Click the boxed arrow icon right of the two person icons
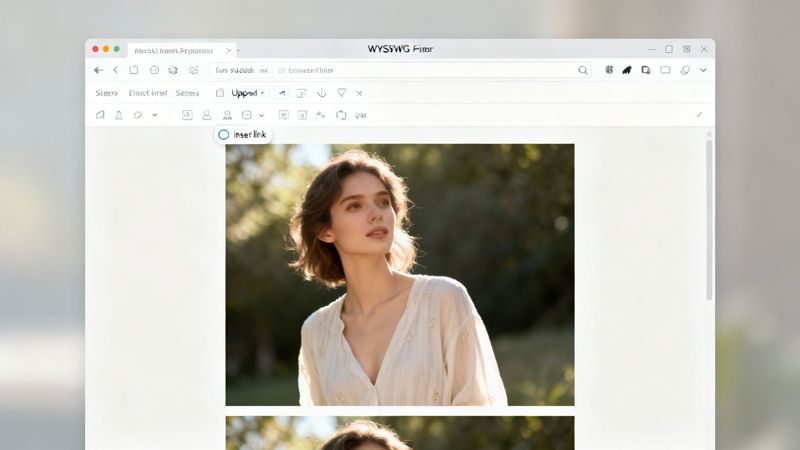 click(x=246, y=115)
